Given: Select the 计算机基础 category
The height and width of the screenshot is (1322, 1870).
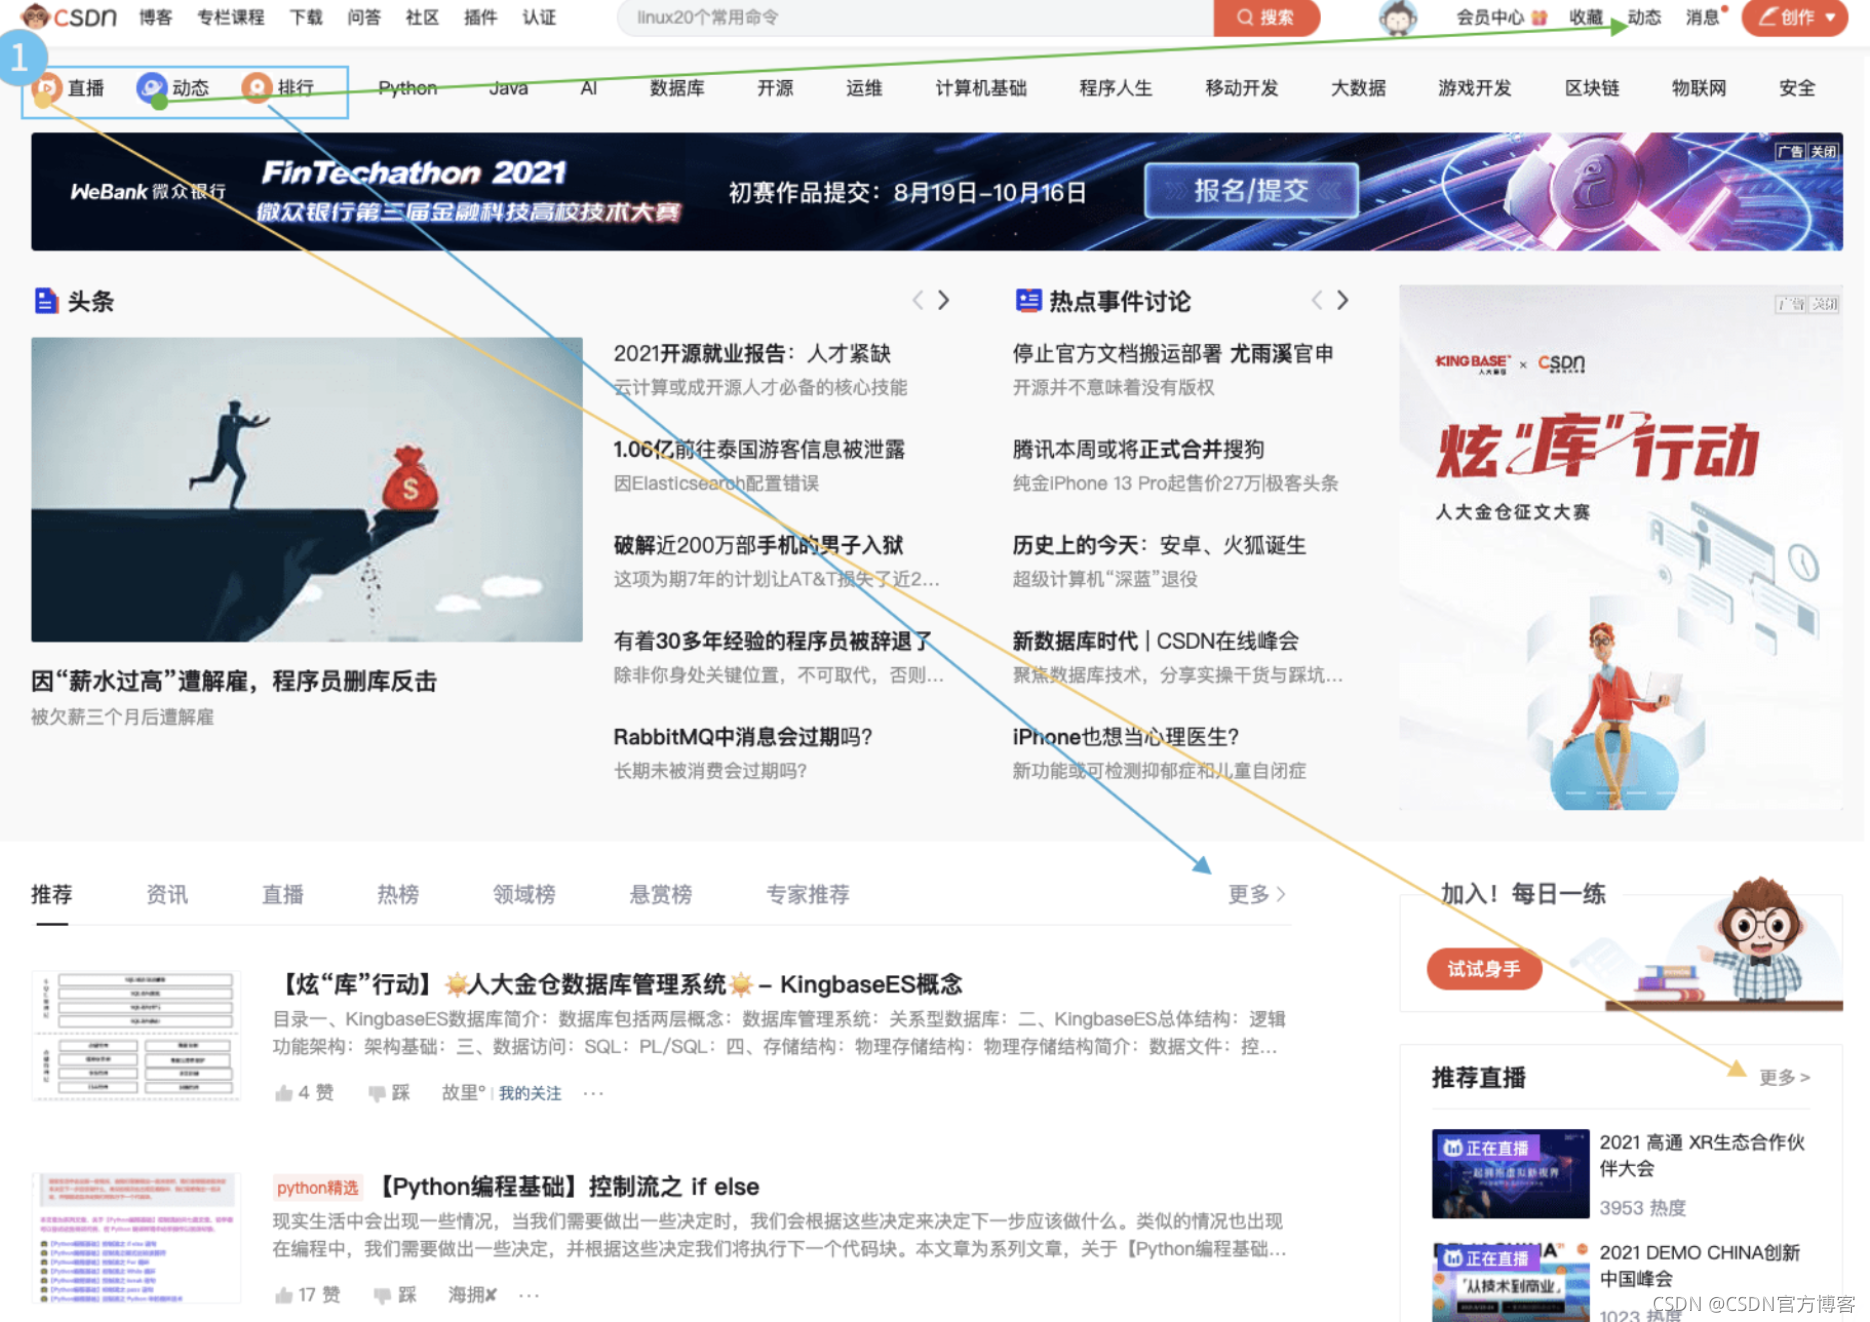Looking at the screenshot, I should click(981, 88).
